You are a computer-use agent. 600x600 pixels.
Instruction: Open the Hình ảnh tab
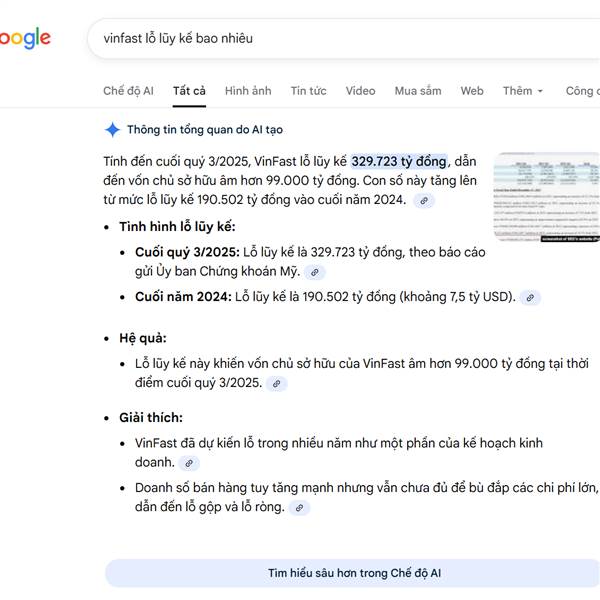coord(248,91)
